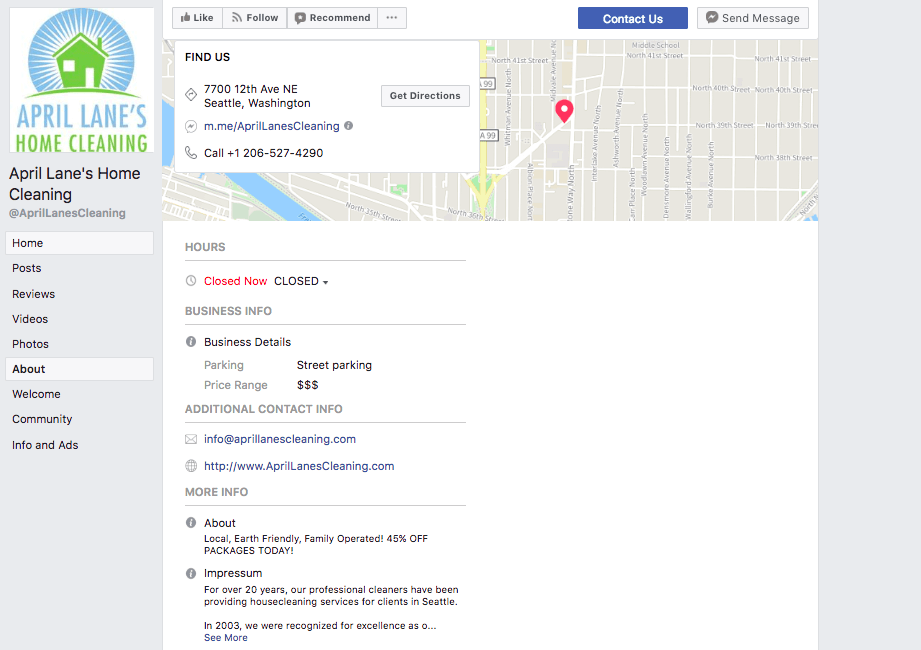The height and width of the screenshot is (650, 921).
Task: Open the three-dots more options menu
Action: (x=392, y=18)
